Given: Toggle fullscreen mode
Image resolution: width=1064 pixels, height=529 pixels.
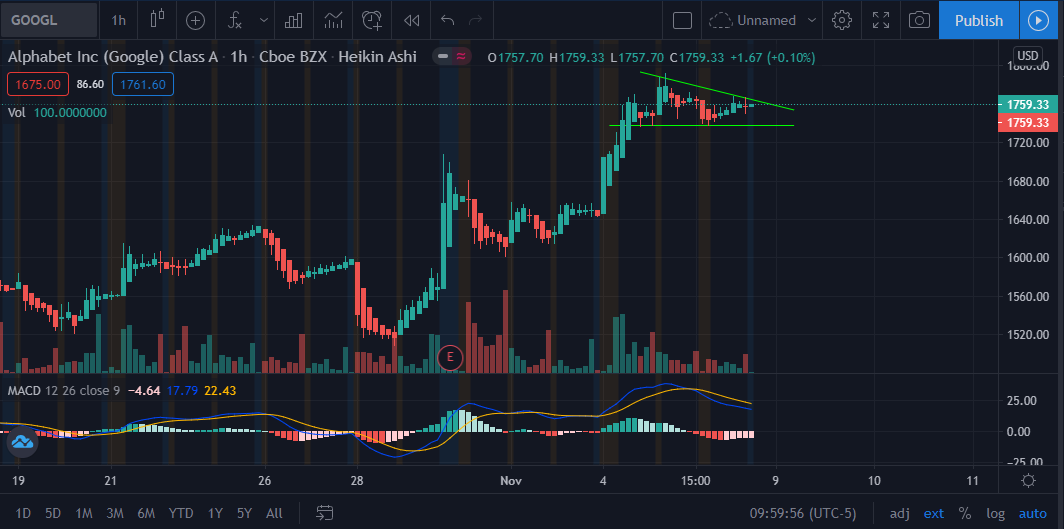Looking at the screenshot, I should [x=881, y=20].
